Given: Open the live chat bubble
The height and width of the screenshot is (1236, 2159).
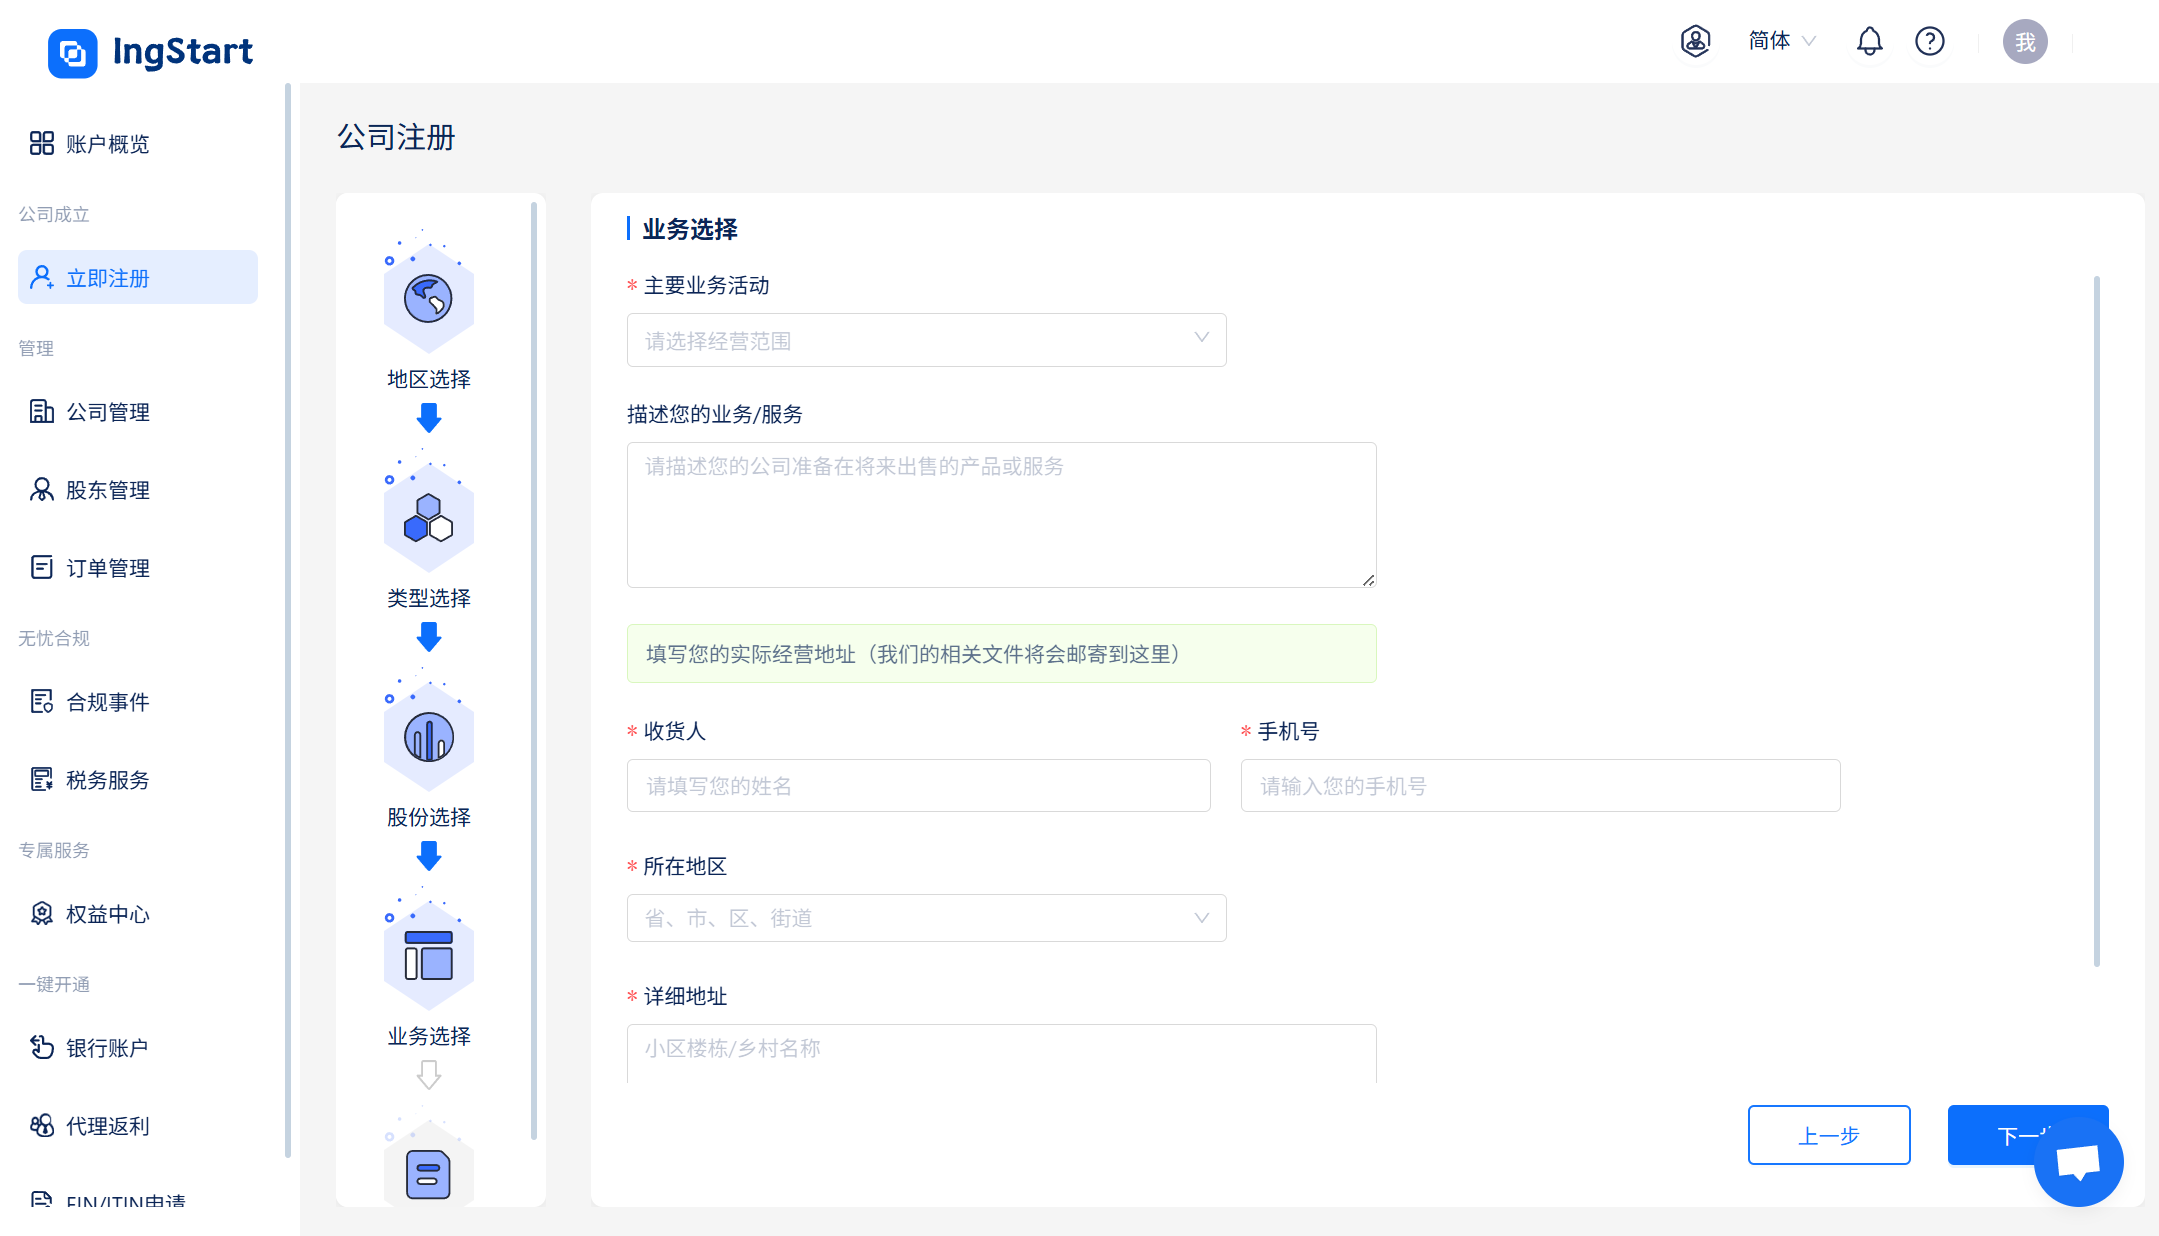Looking at the screenshot, I should click(x=2078, y=1162).
